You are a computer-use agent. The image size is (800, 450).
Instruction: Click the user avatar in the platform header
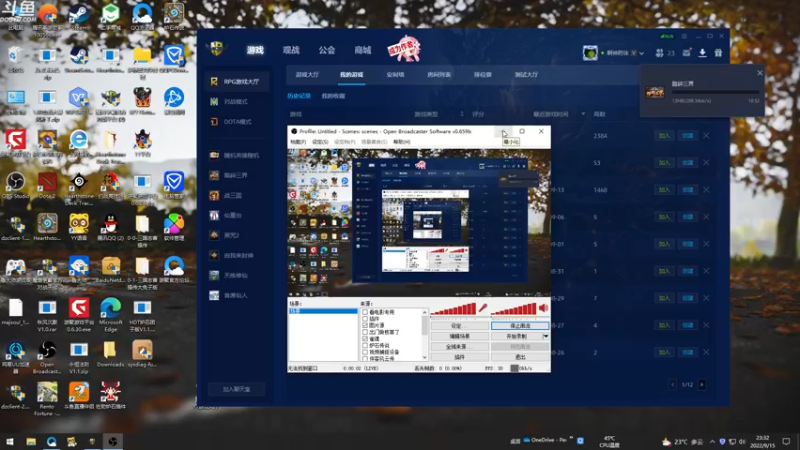click(x=590, y=53)
